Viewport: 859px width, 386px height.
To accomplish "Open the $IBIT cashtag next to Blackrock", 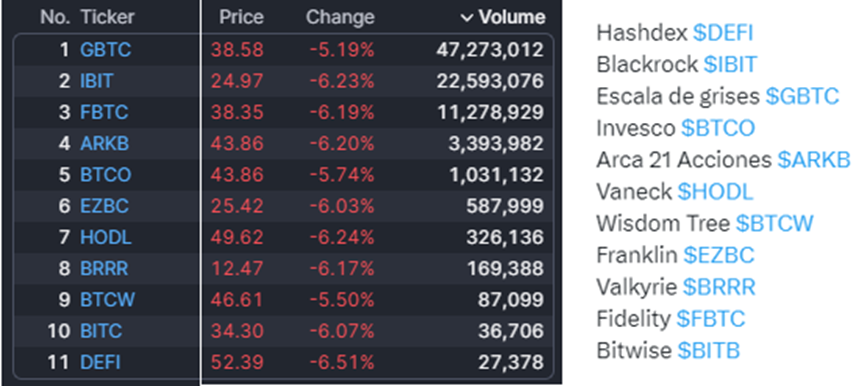I will click(730, 65).
